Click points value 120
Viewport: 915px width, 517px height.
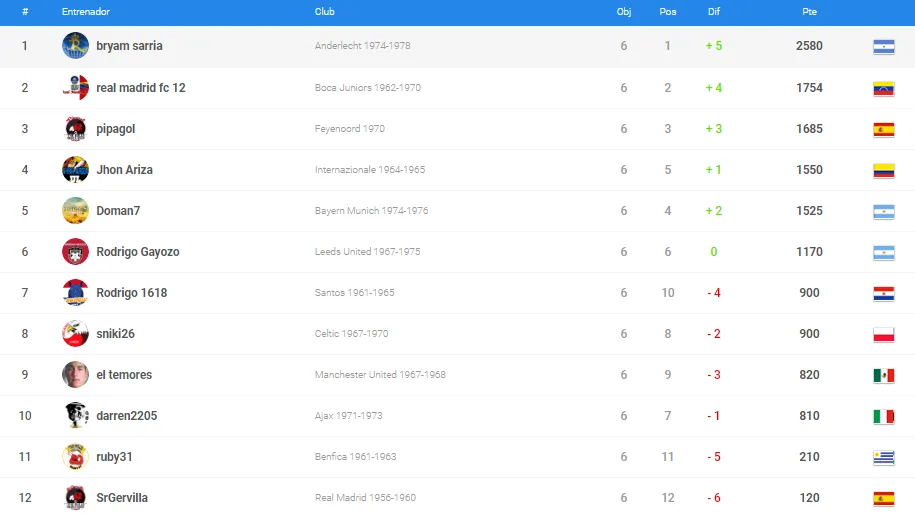pyautogui.click(x=809, y=498)
